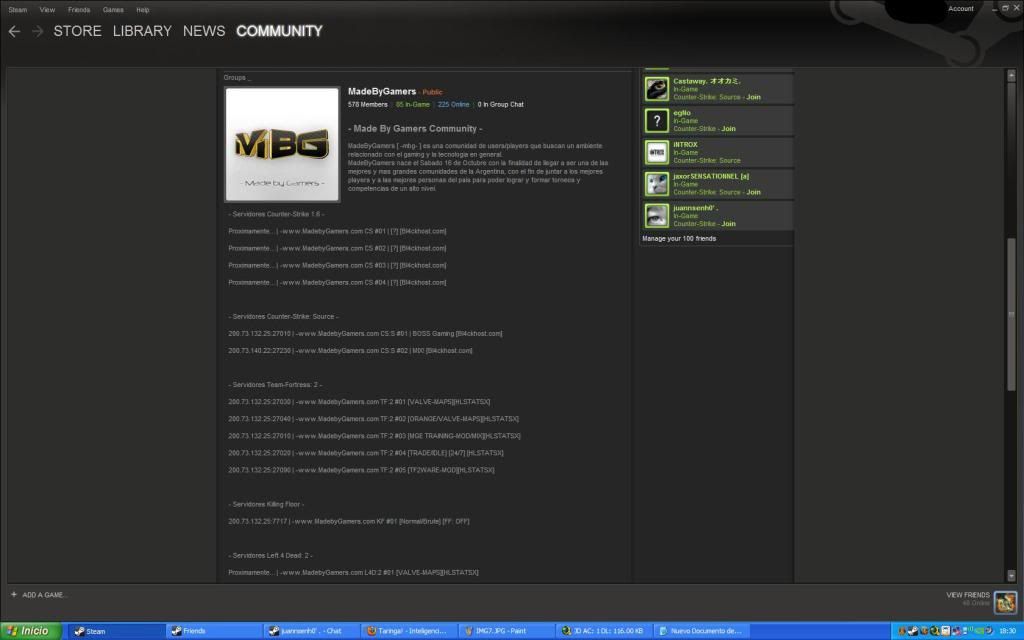Open juannsenh0's eye avatar
Screen dimensions: 1024x640
656,216
